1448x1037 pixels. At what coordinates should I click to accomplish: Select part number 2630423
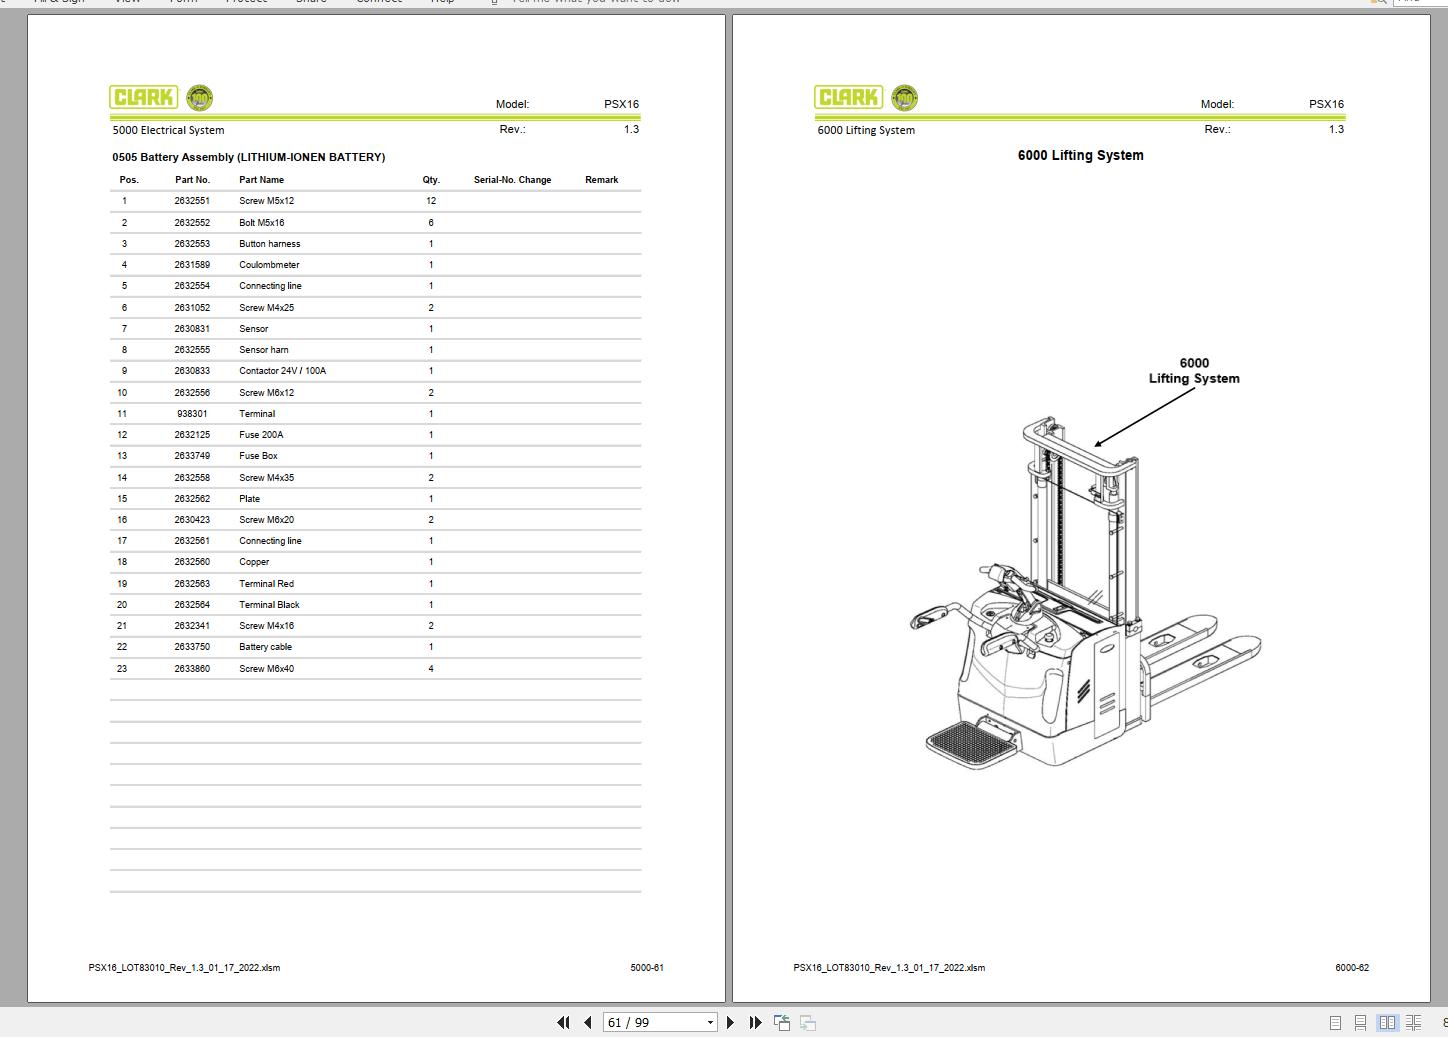click(192, 520)
